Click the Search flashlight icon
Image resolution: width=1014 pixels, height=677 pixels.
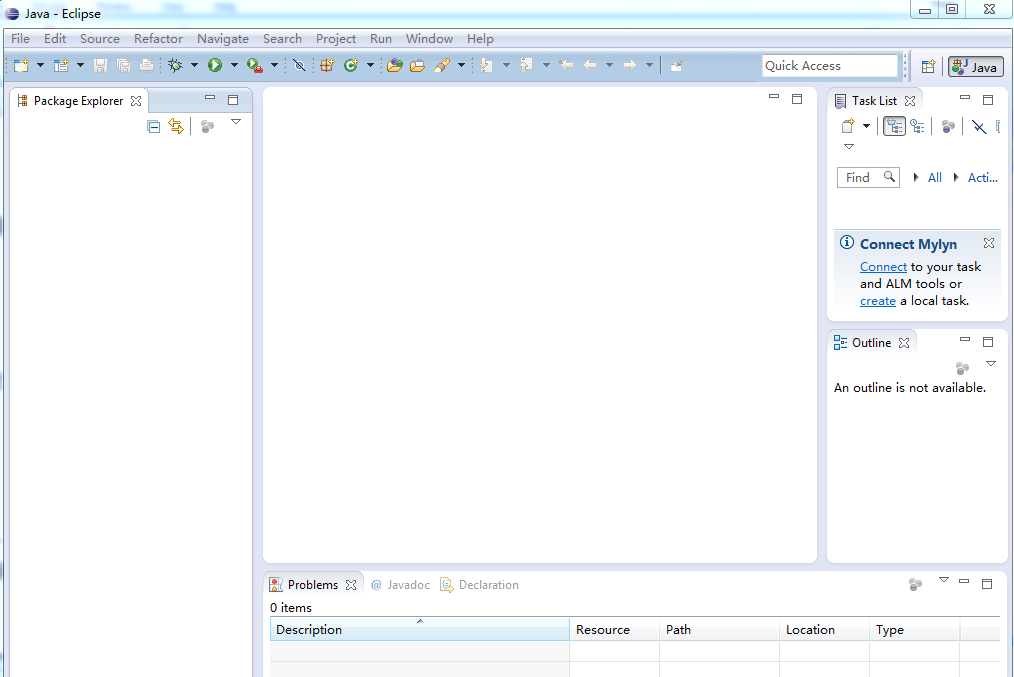click(442, 65)
